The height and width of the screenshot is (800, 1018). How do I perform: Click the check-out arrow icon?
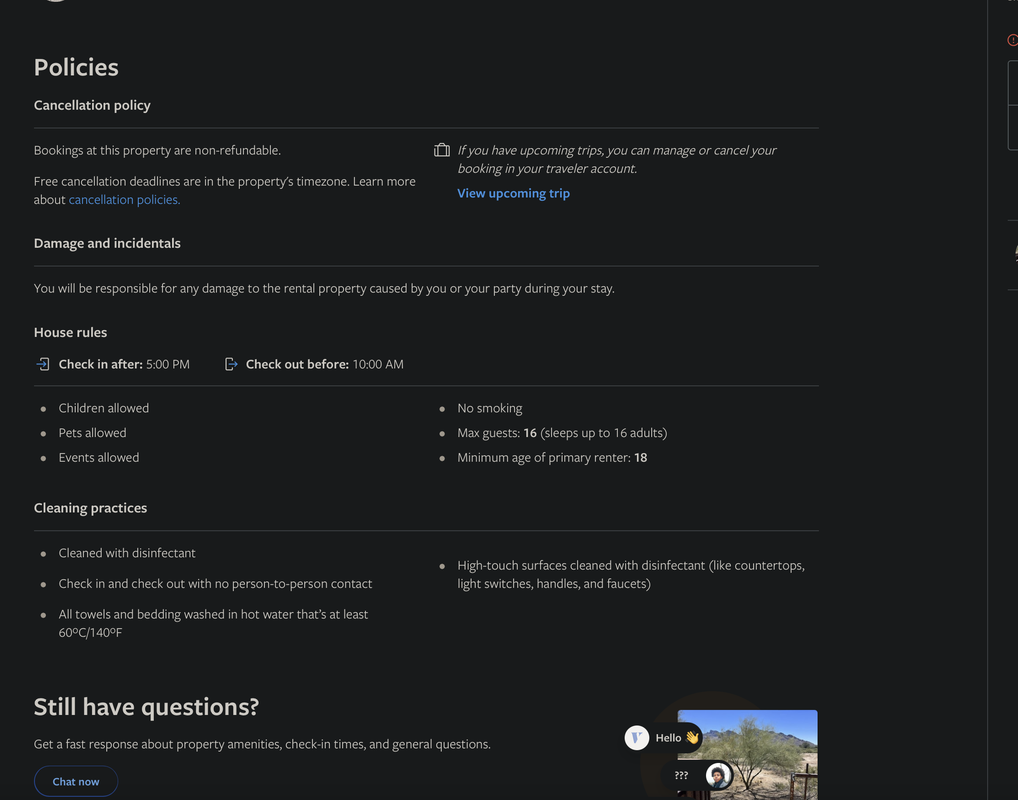(231, 364)
